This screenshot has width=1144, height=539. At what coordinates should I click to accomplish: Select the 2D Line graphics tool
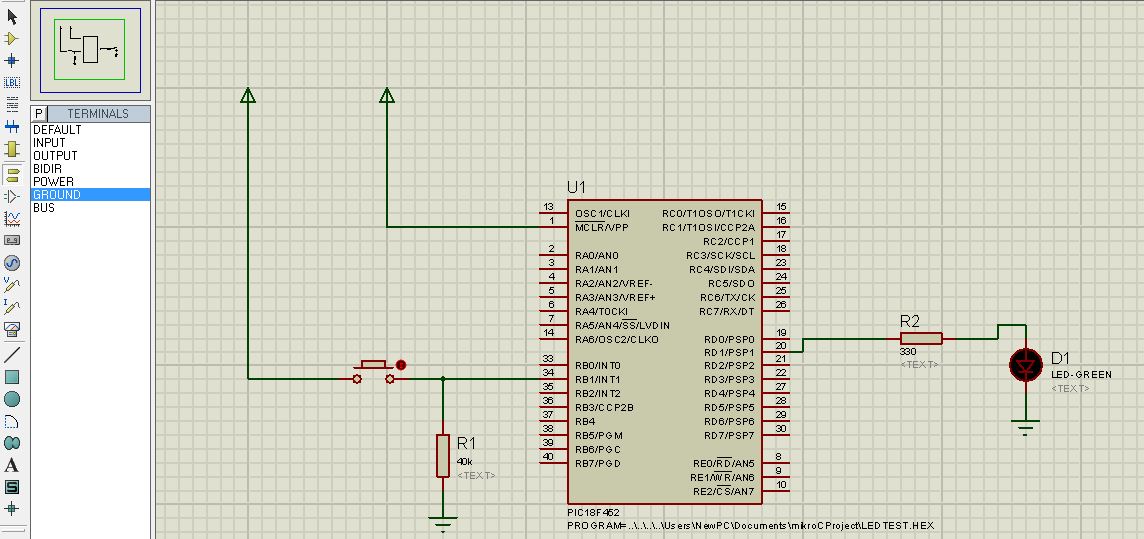pos(12,354)
